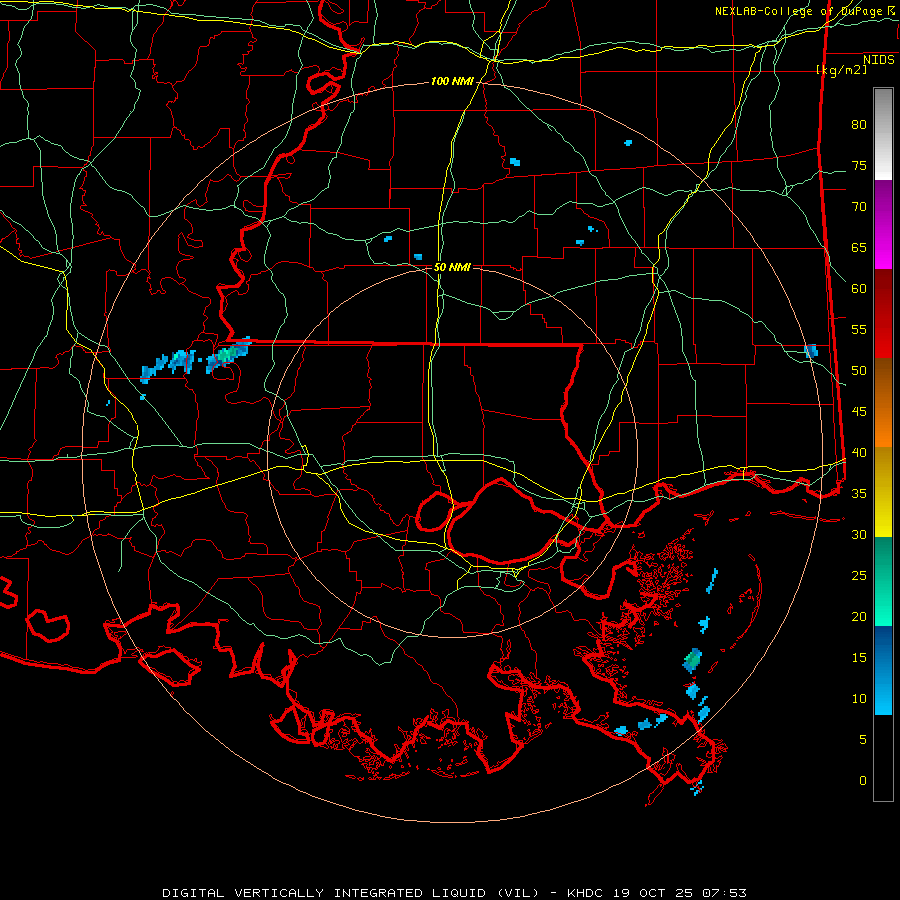Click the 65 value on the scale
This screenshot has height=900, width=900.
859,248
